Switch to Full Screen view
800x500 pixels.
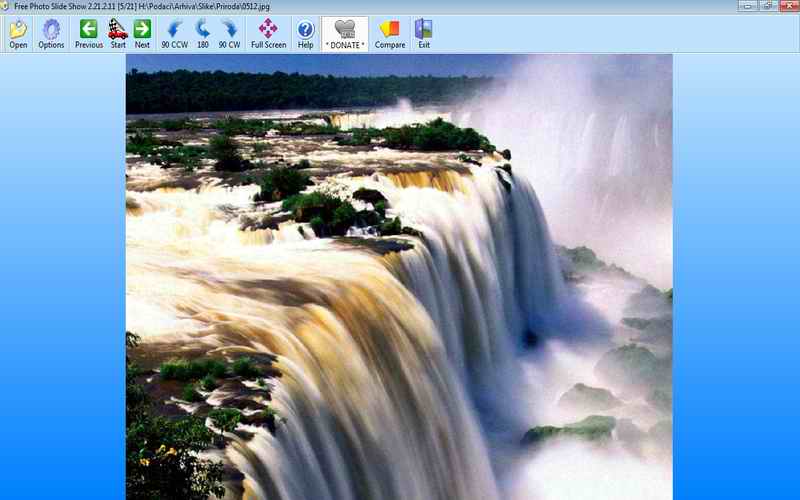pyautogui.click(x=268, y=33)
